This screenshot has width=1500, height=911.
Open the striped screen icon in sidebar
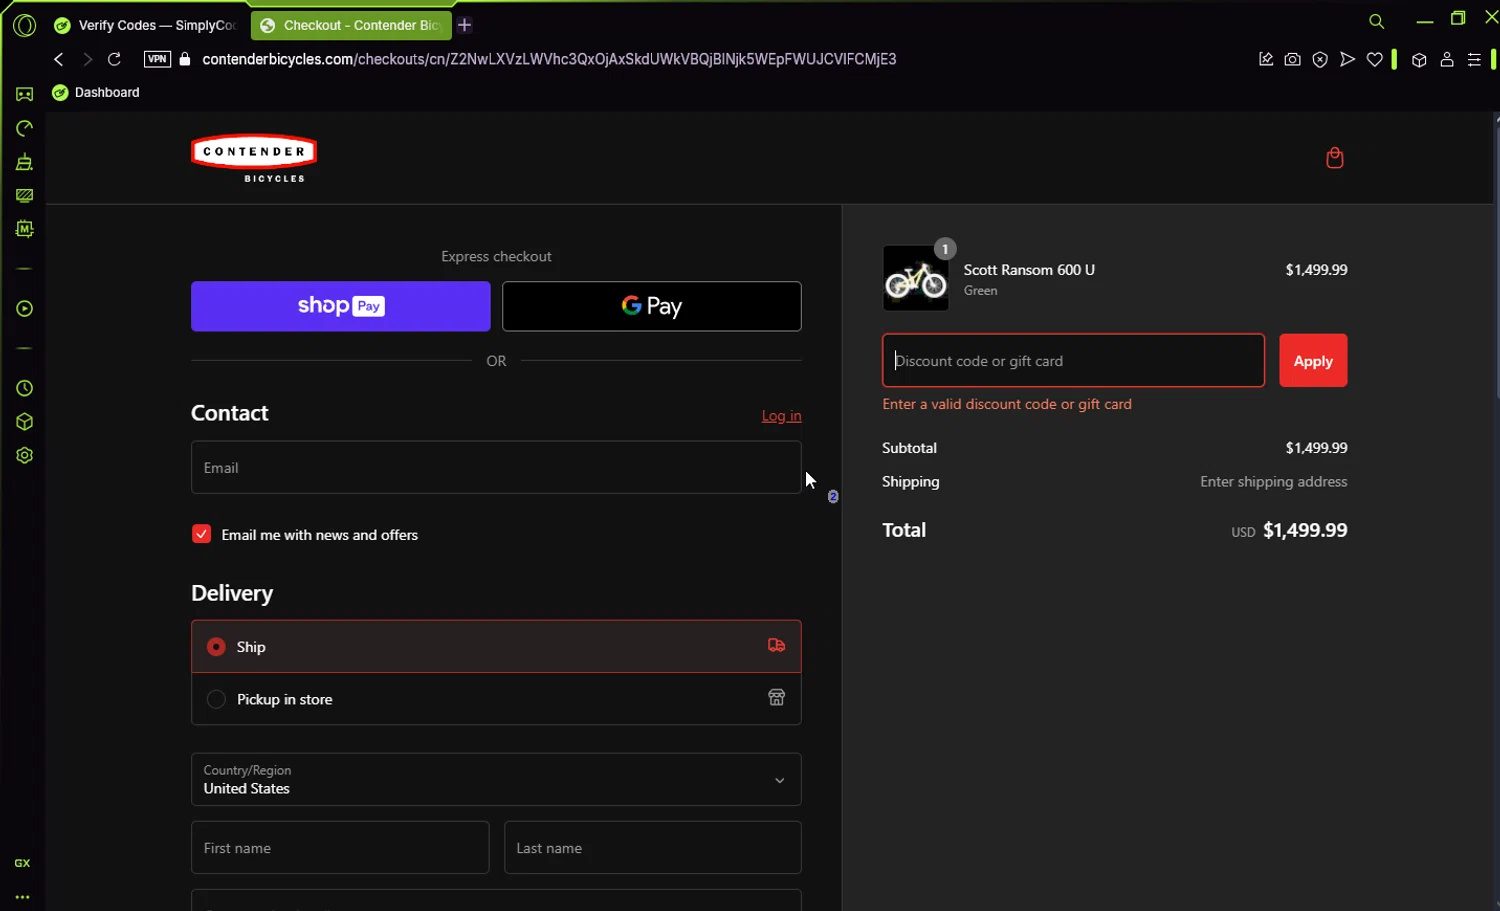pos(24,196)
